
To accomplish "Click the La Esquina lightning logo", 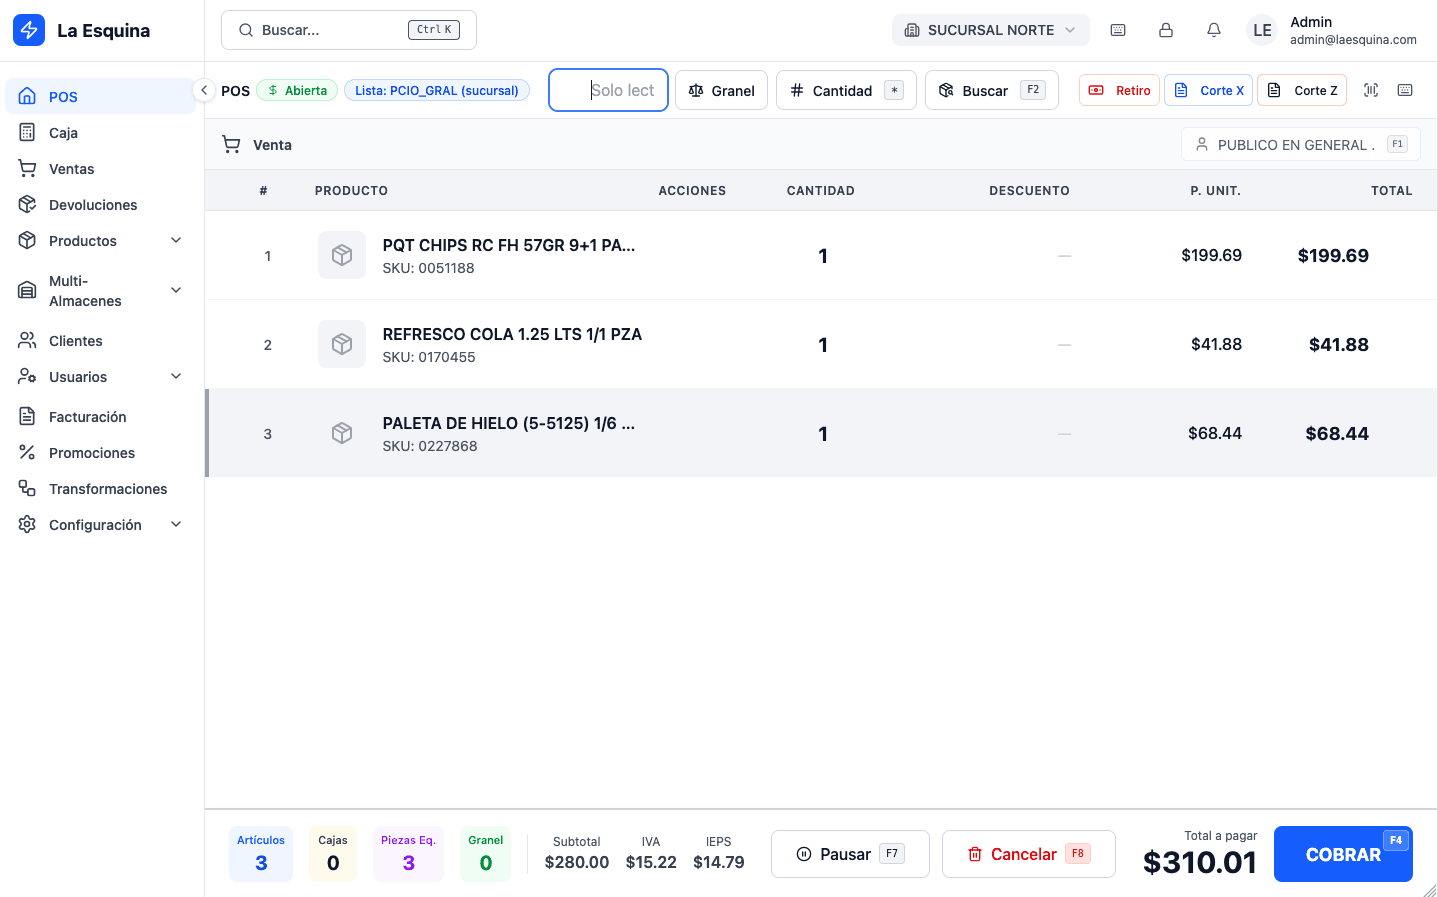I will (x=29, y=30).
